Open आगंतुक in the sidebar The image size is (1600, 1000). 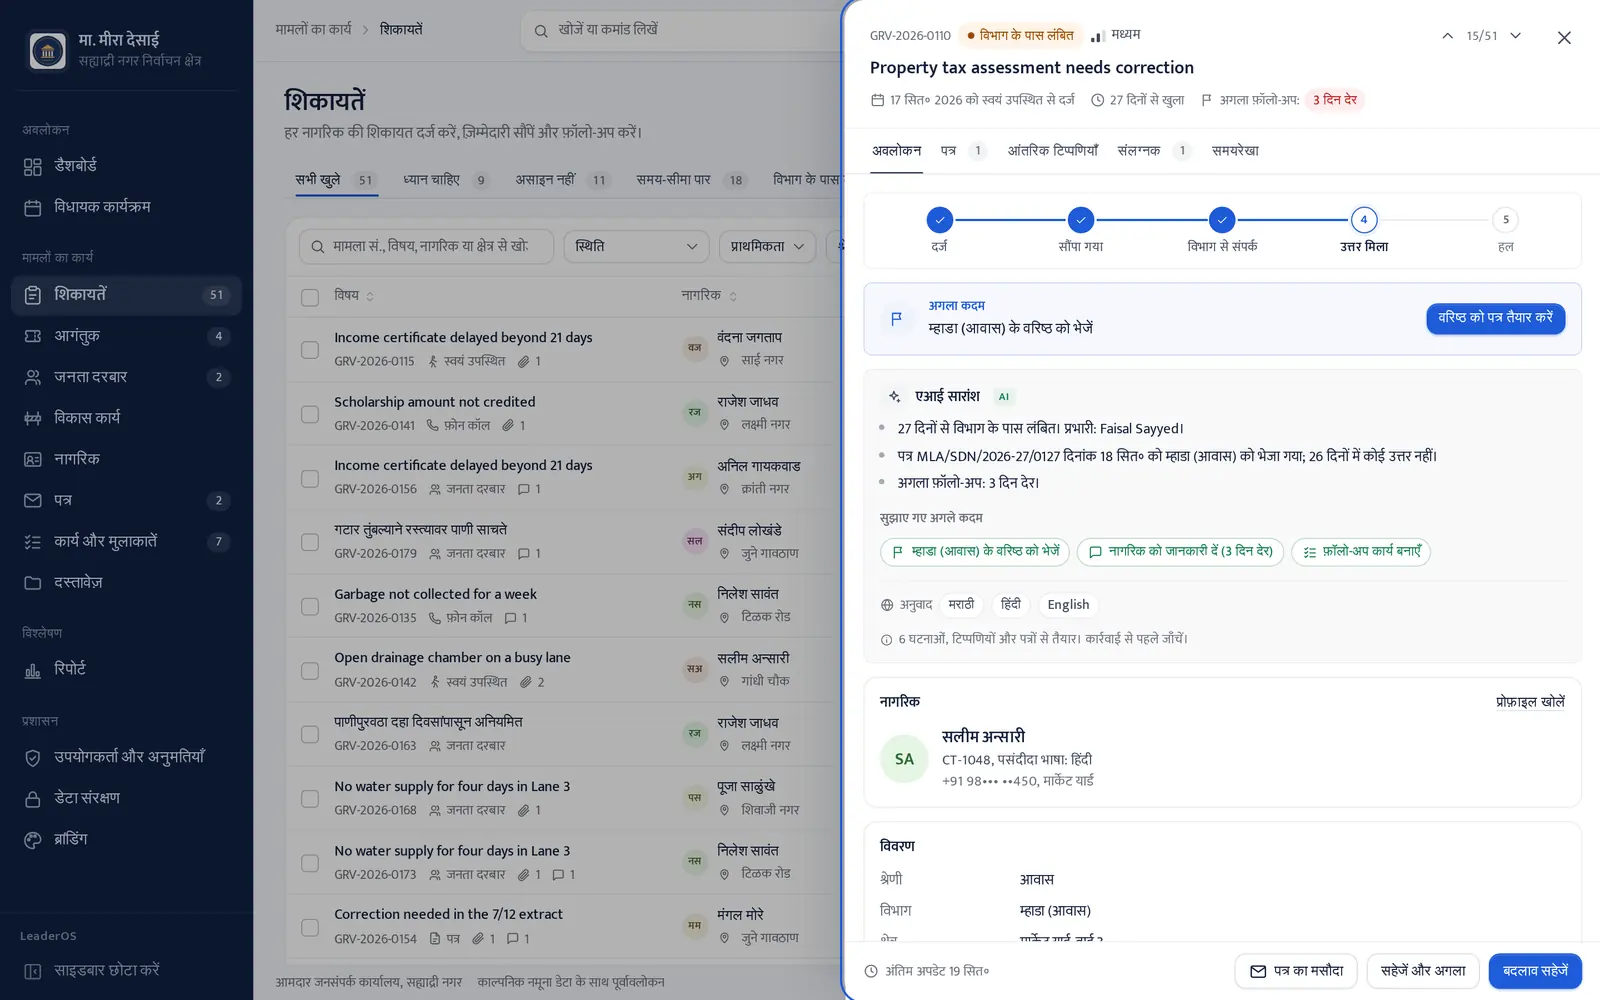pos(126,336)
